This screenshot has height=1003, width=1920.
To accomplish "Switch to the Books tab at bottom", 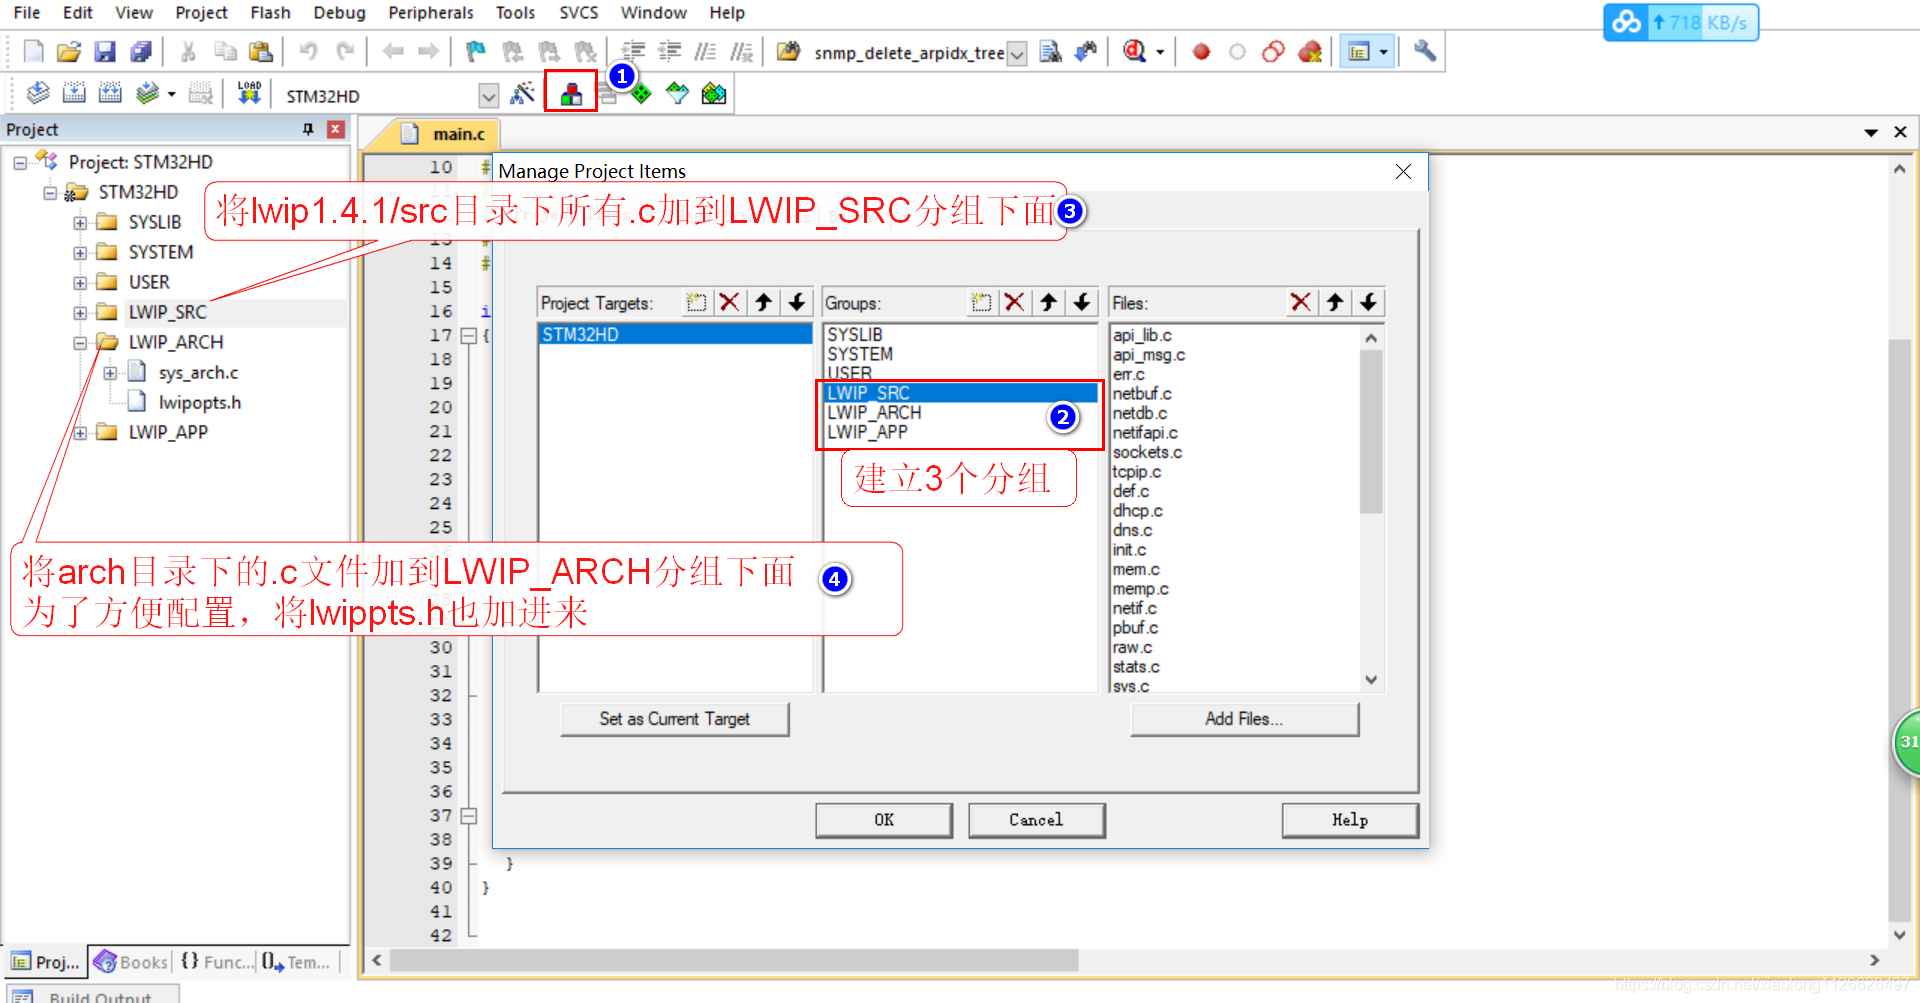I will [130, 961].
